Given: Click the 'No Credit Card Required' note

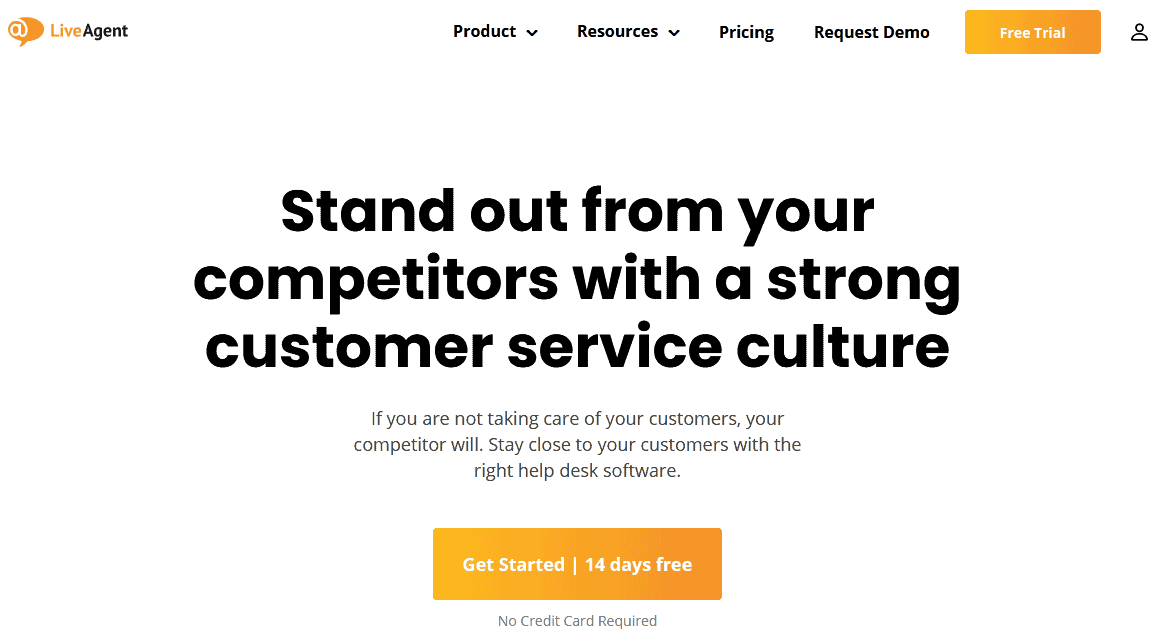Looking at the screenshot, I should click(x=577, y=621).
